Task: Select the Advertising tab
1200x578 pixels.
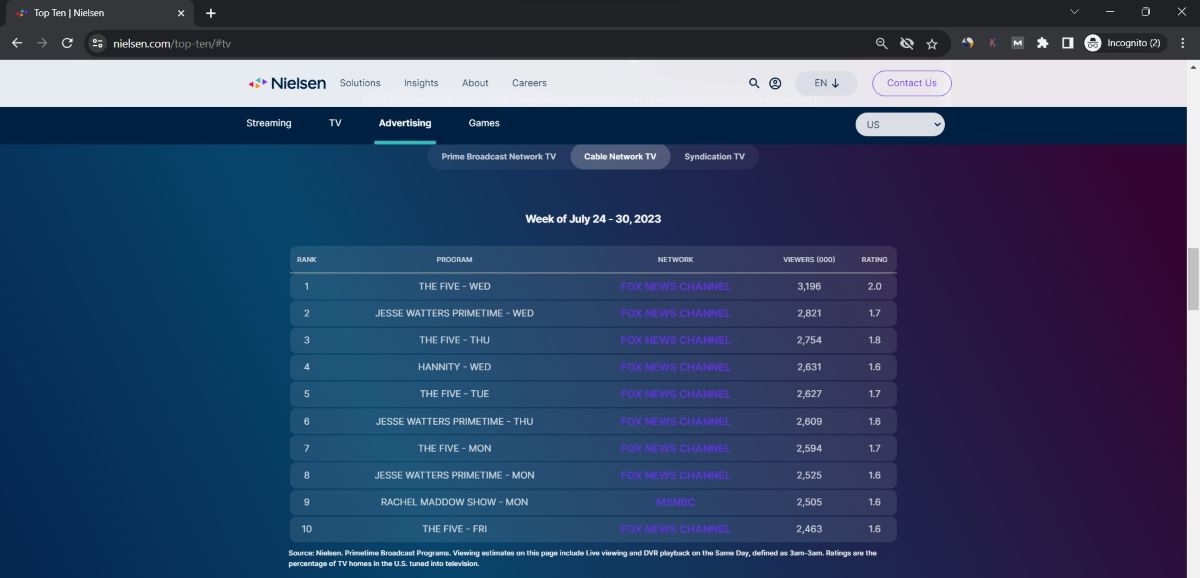Action: [405, 123]
